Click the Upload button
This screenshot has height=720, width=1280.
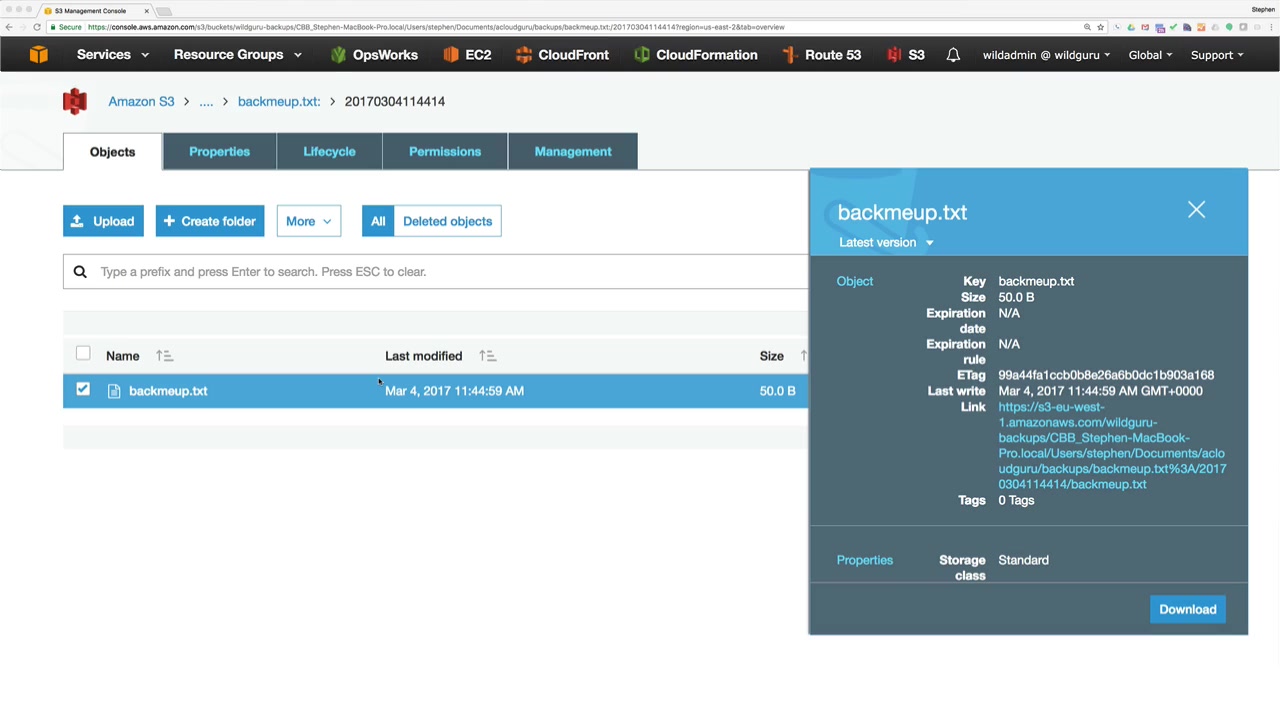point(103,221)
